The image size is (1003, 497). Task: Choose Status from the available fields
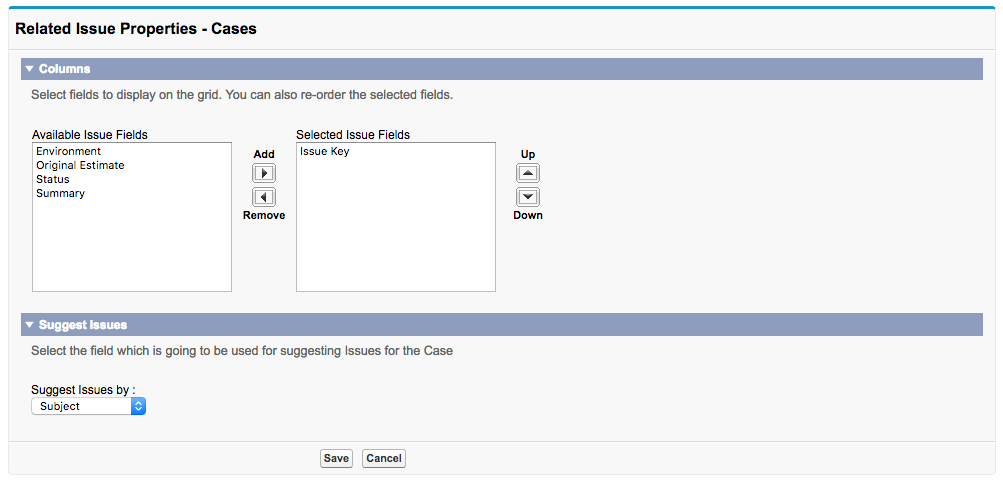pyautogui.click(x=53, y=180)
